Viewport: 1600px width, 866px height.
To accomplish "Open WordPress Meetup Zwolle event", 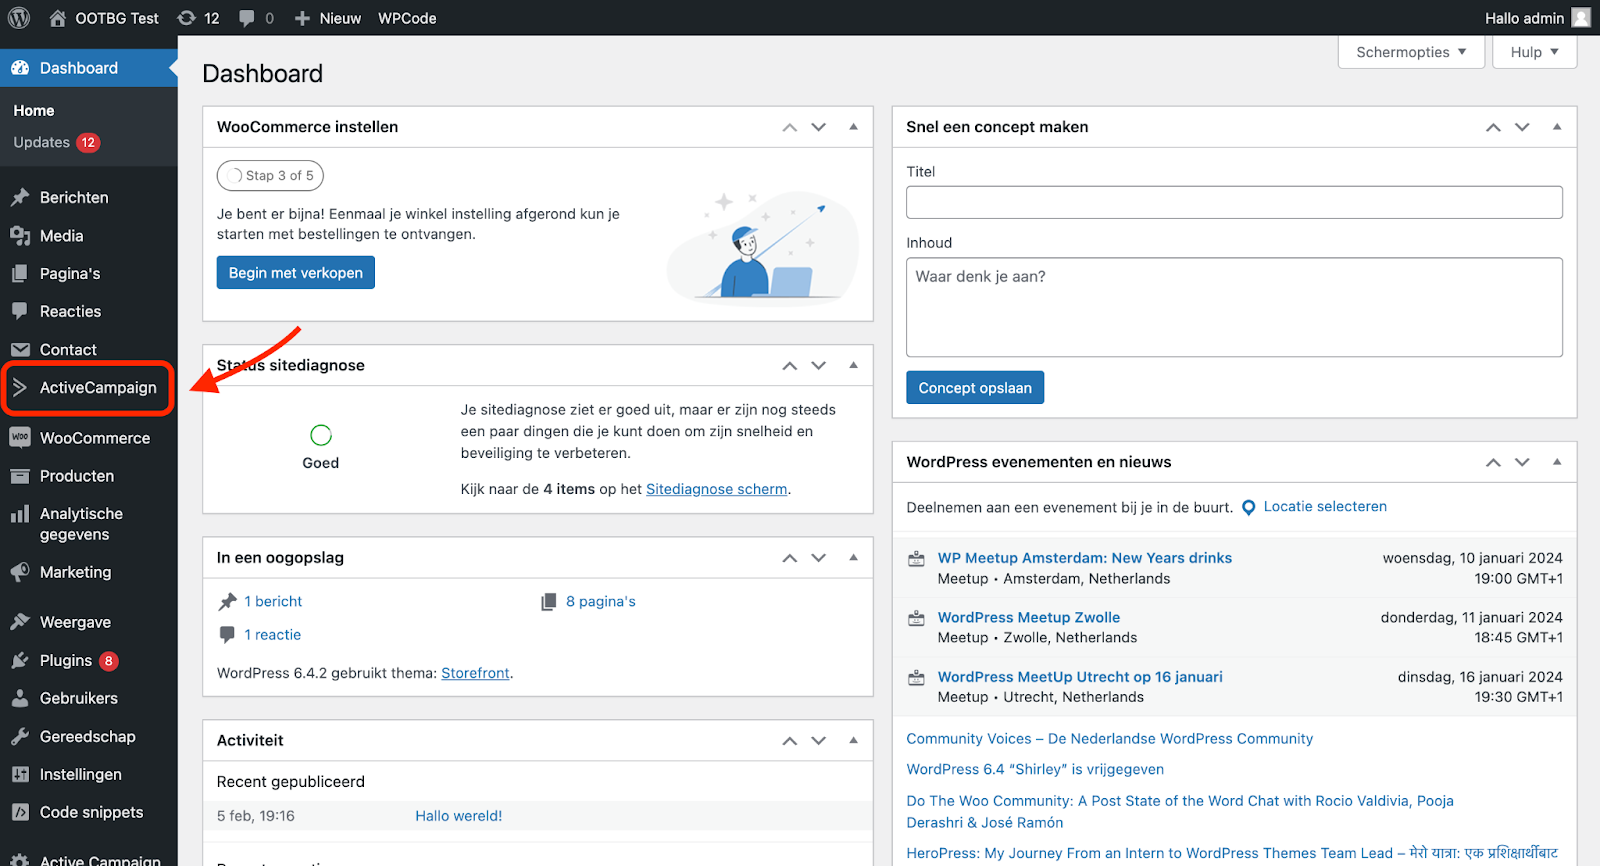I will [x=1029, y=617].
